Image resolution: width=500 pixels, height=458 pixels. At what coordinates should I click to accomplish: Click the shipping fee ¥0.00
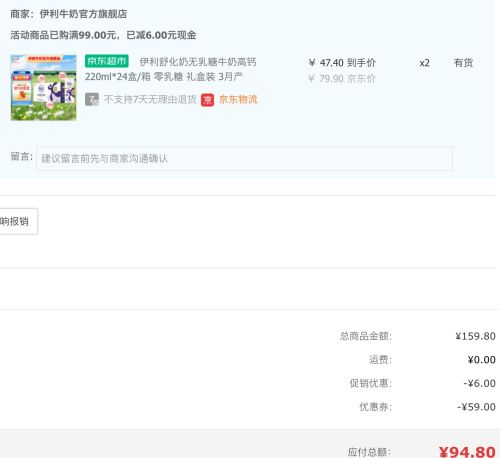coord(481,360)
